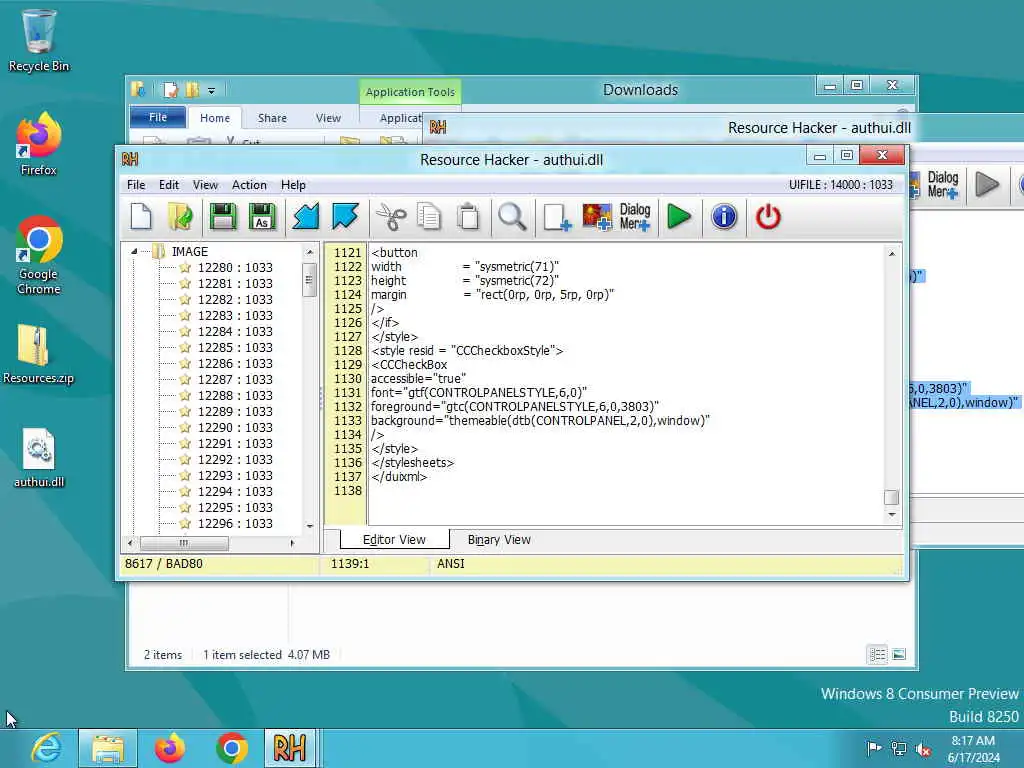Screen dimensions: 1024x768
Task: Switch to the Editor View tab
Action: click(x=394, y=540)
